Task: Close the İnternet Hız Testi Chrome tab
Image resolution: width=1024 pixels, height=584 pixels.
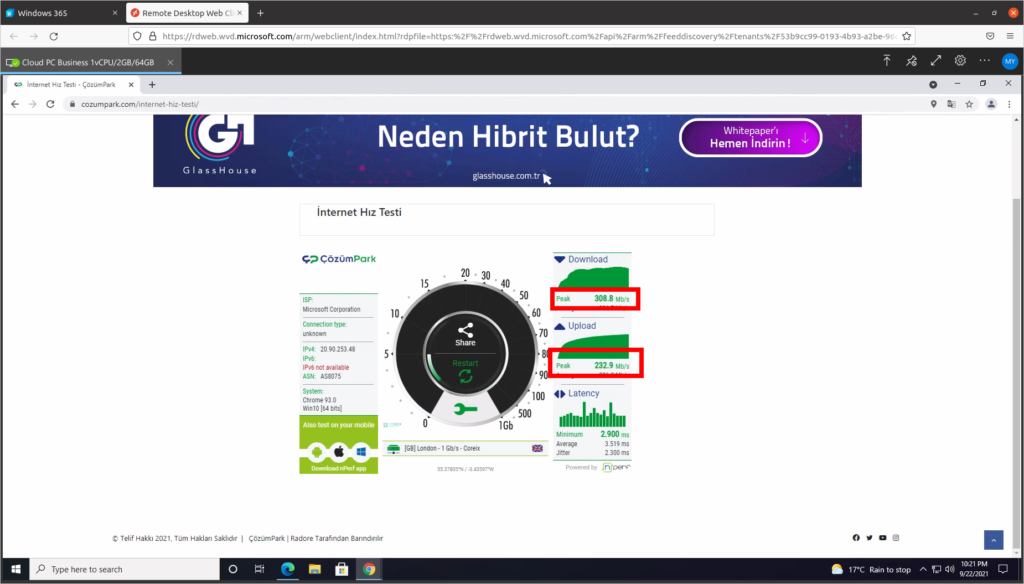Action: 131,84
